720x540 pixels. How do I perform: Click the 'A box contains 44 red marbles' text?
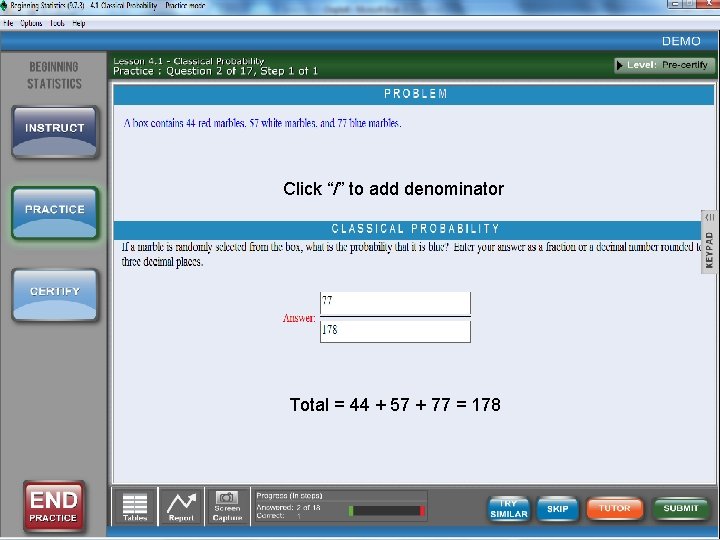(x=185, y=123)
